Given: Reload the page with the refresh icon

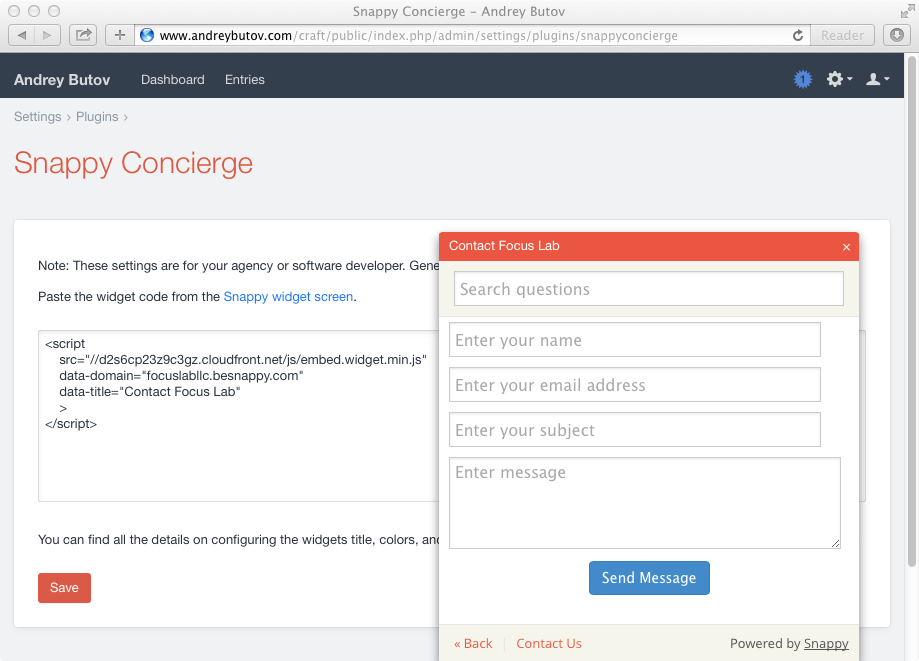Looking at the screenshot, I should (798, 35).
